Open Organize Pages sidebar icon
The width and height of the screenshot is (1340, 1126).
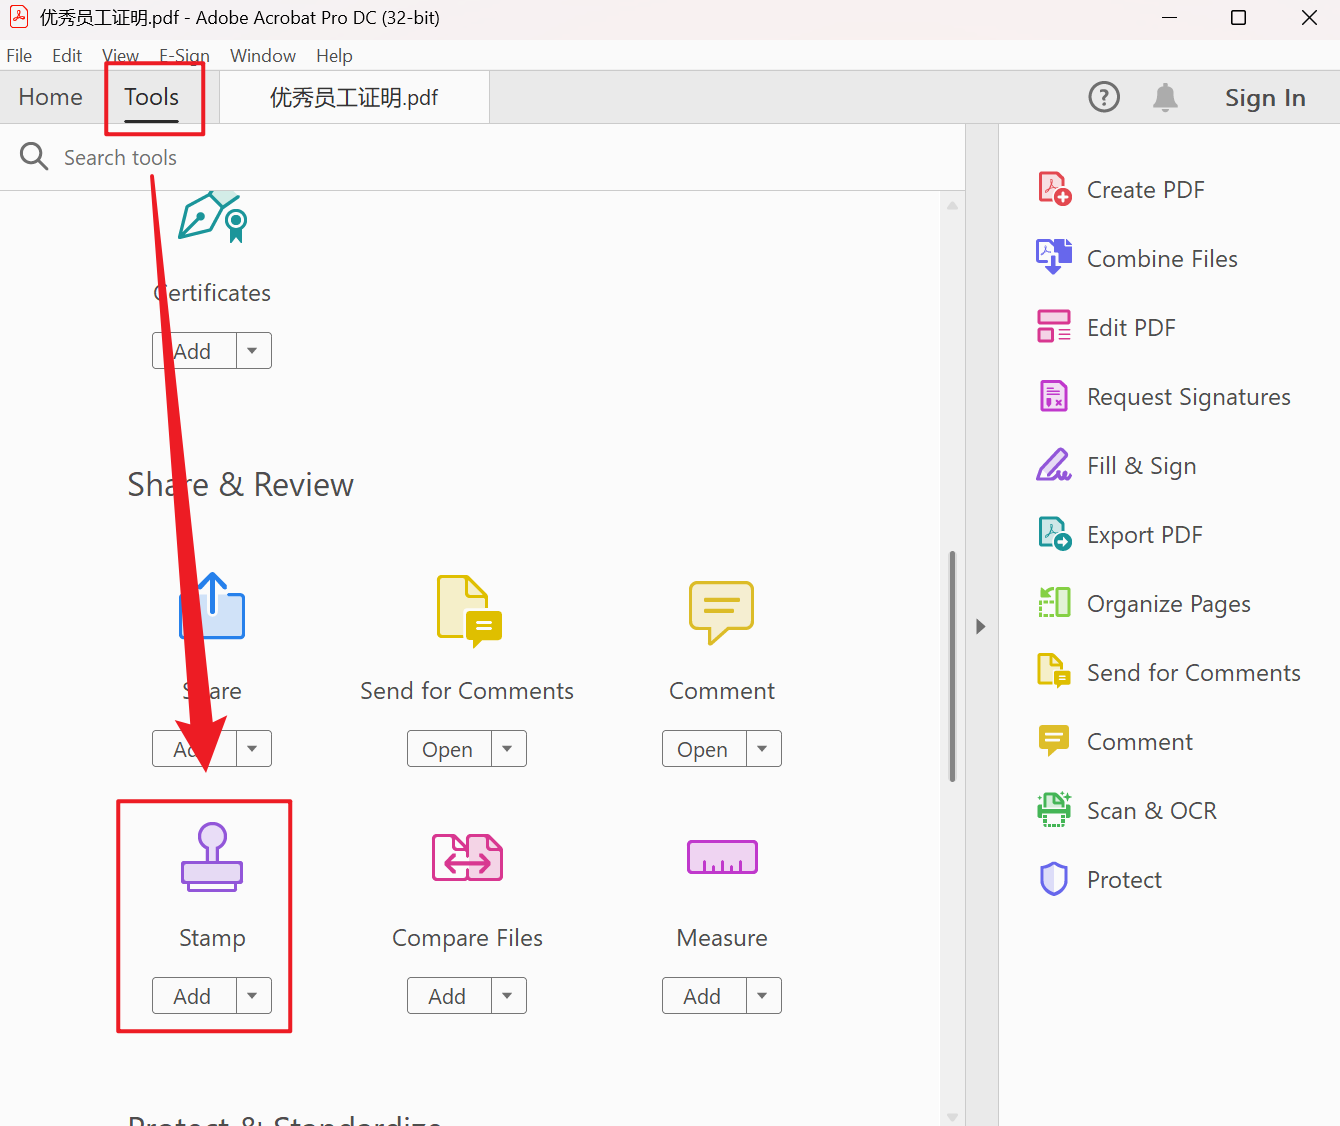tap(1054, 603)
